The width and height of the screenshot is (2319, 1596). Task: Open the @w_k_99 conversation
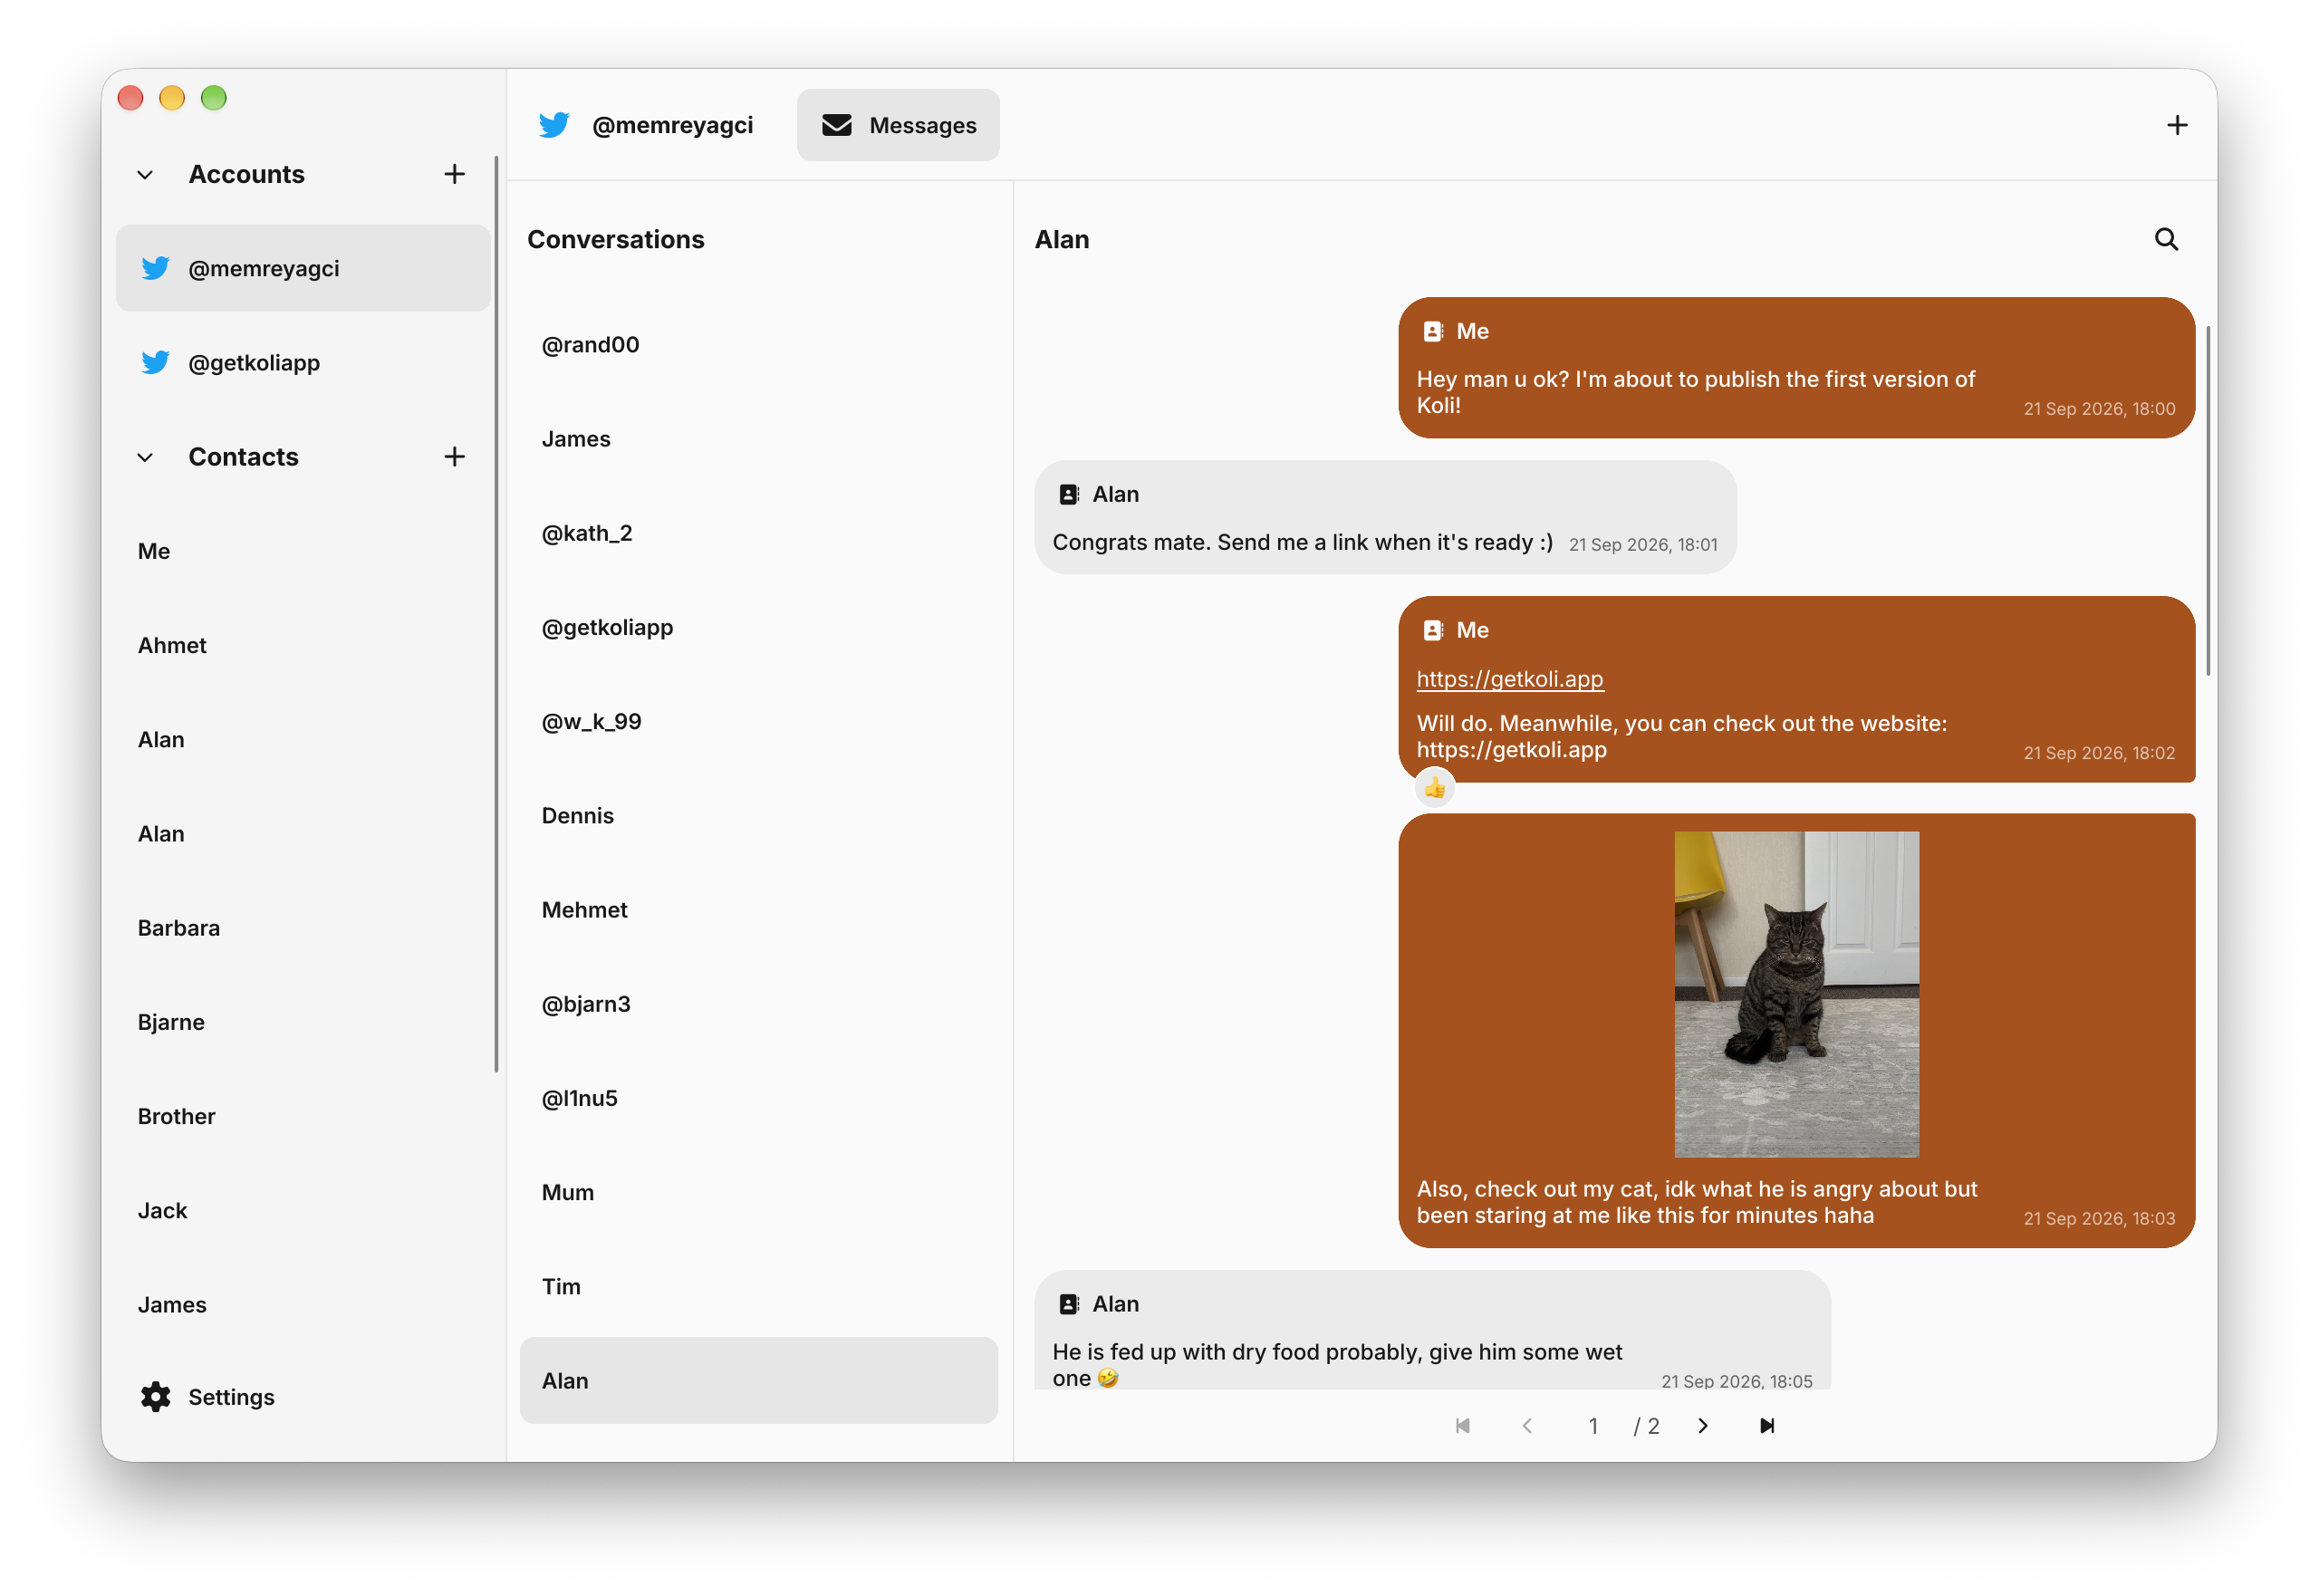[x=759, y=721]
